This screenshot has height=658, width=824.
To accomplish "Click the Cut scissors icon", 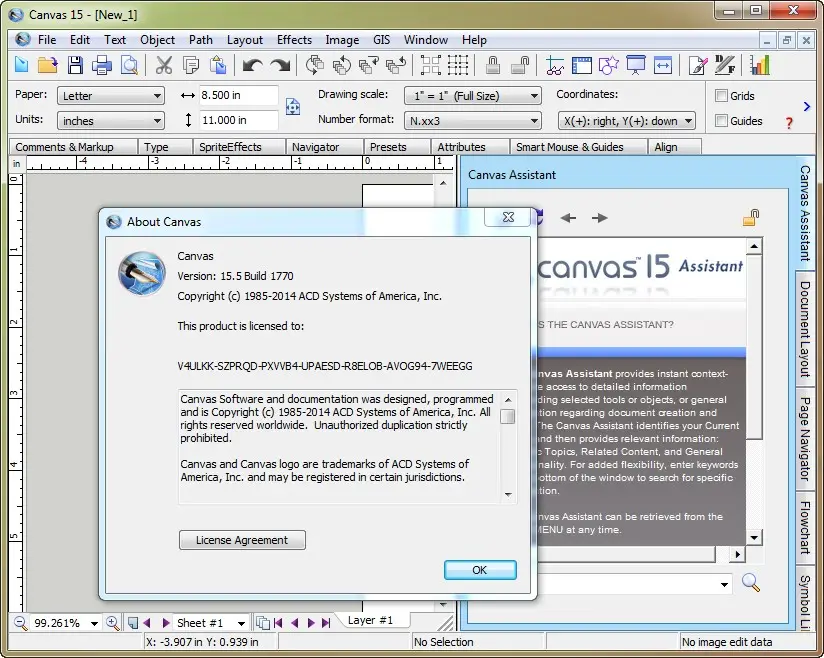I will coord(164,65).
